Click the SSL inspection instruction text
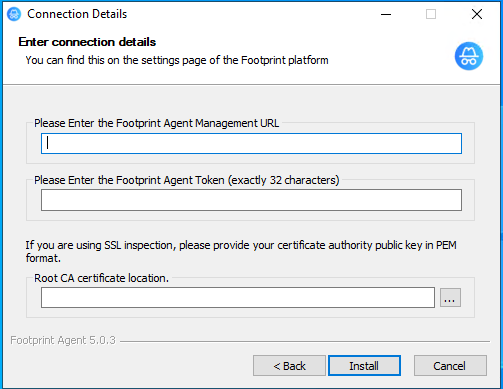 tap(241, 252)
